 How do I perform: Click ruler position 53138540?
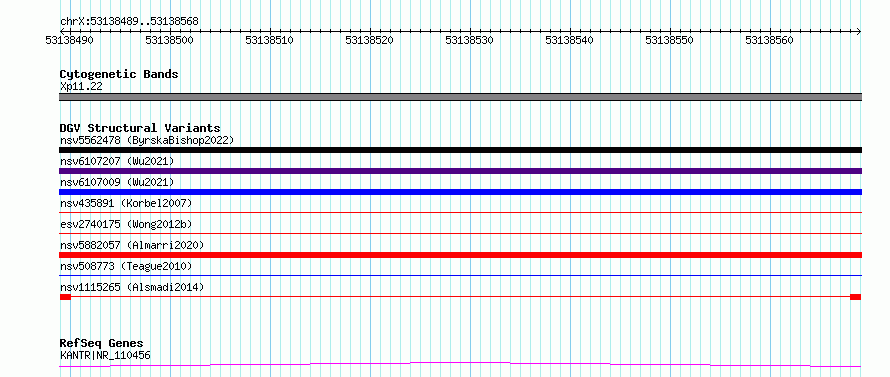tap(569, 40)
